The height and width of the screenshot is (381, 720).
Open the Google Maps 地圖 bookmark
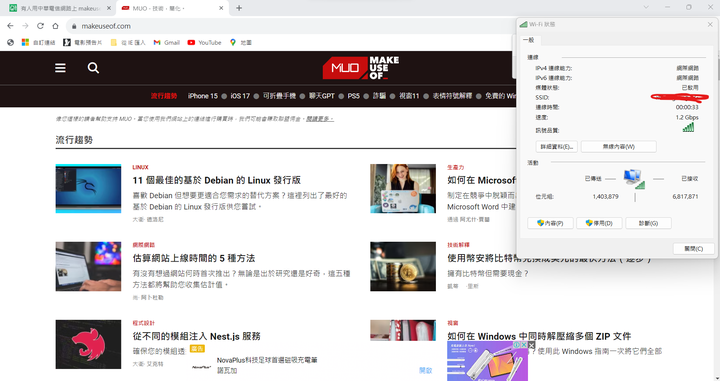[241, 42]
